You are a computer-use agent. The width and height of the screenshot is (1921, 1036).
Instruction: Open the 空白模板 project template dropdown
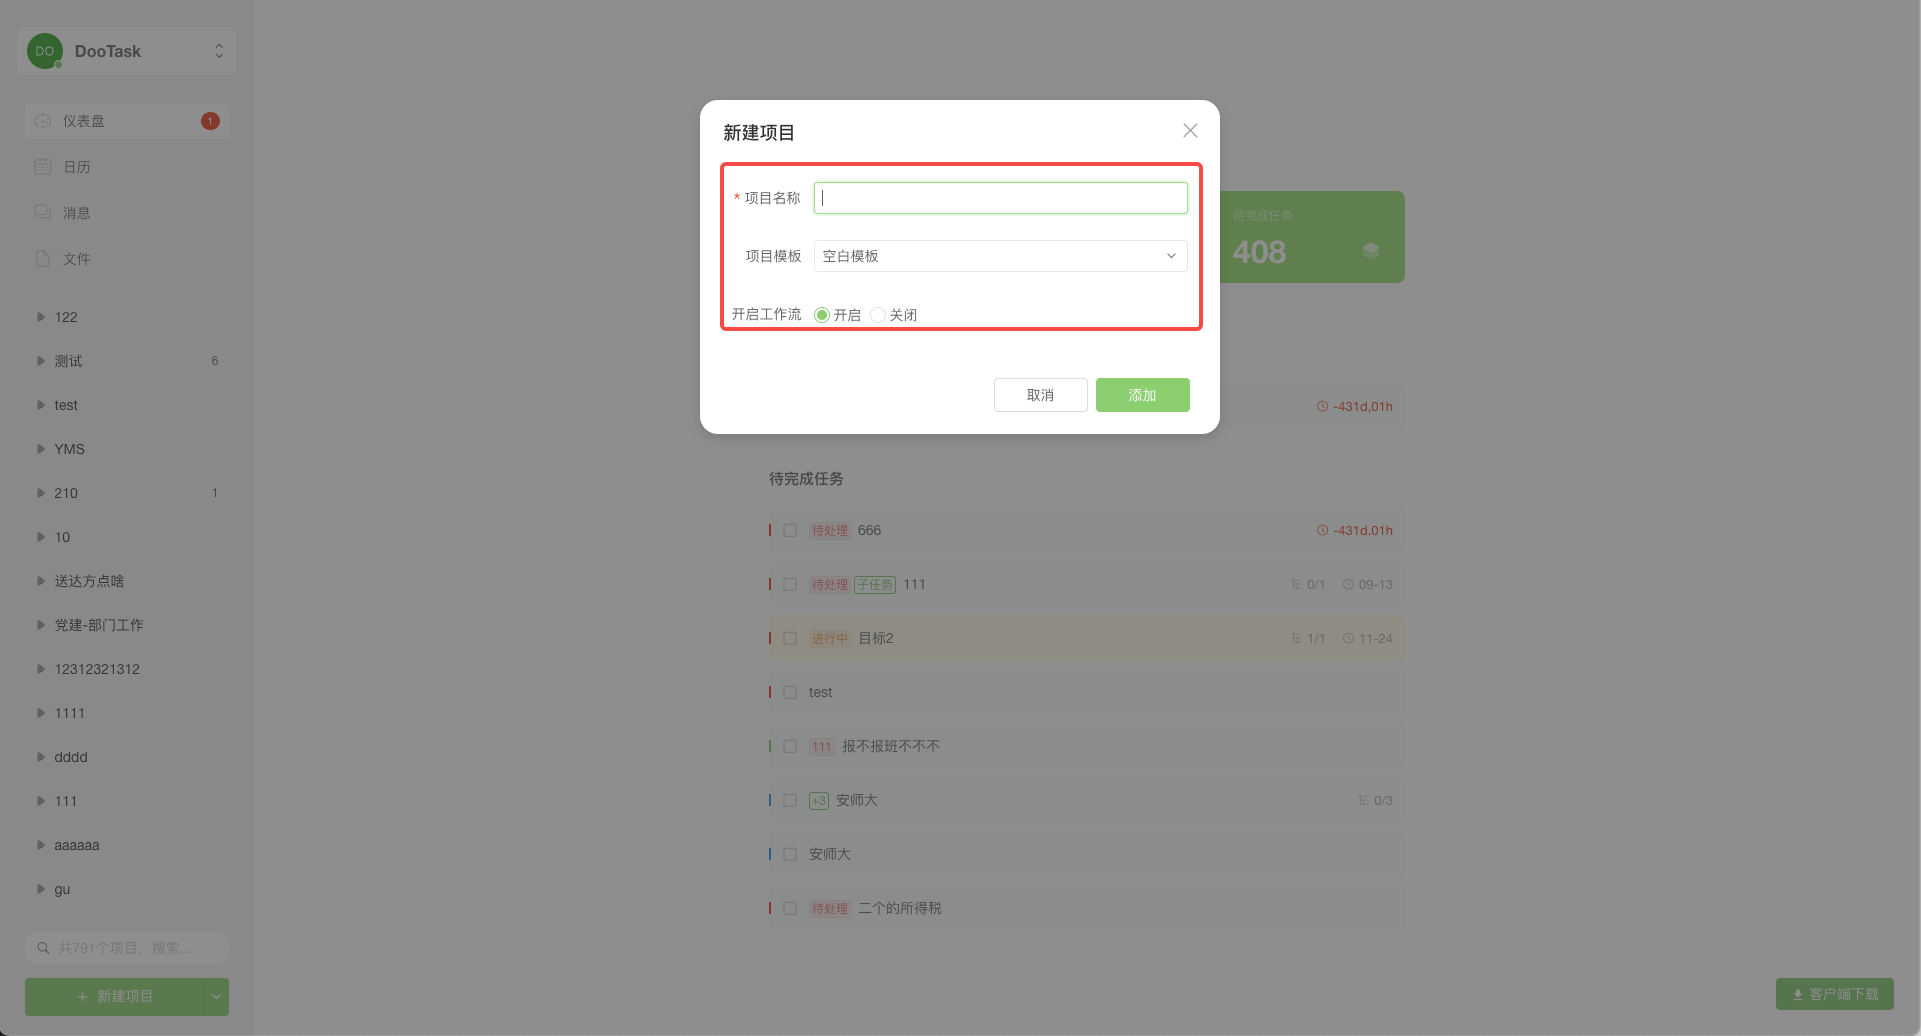tap(999, 256)
